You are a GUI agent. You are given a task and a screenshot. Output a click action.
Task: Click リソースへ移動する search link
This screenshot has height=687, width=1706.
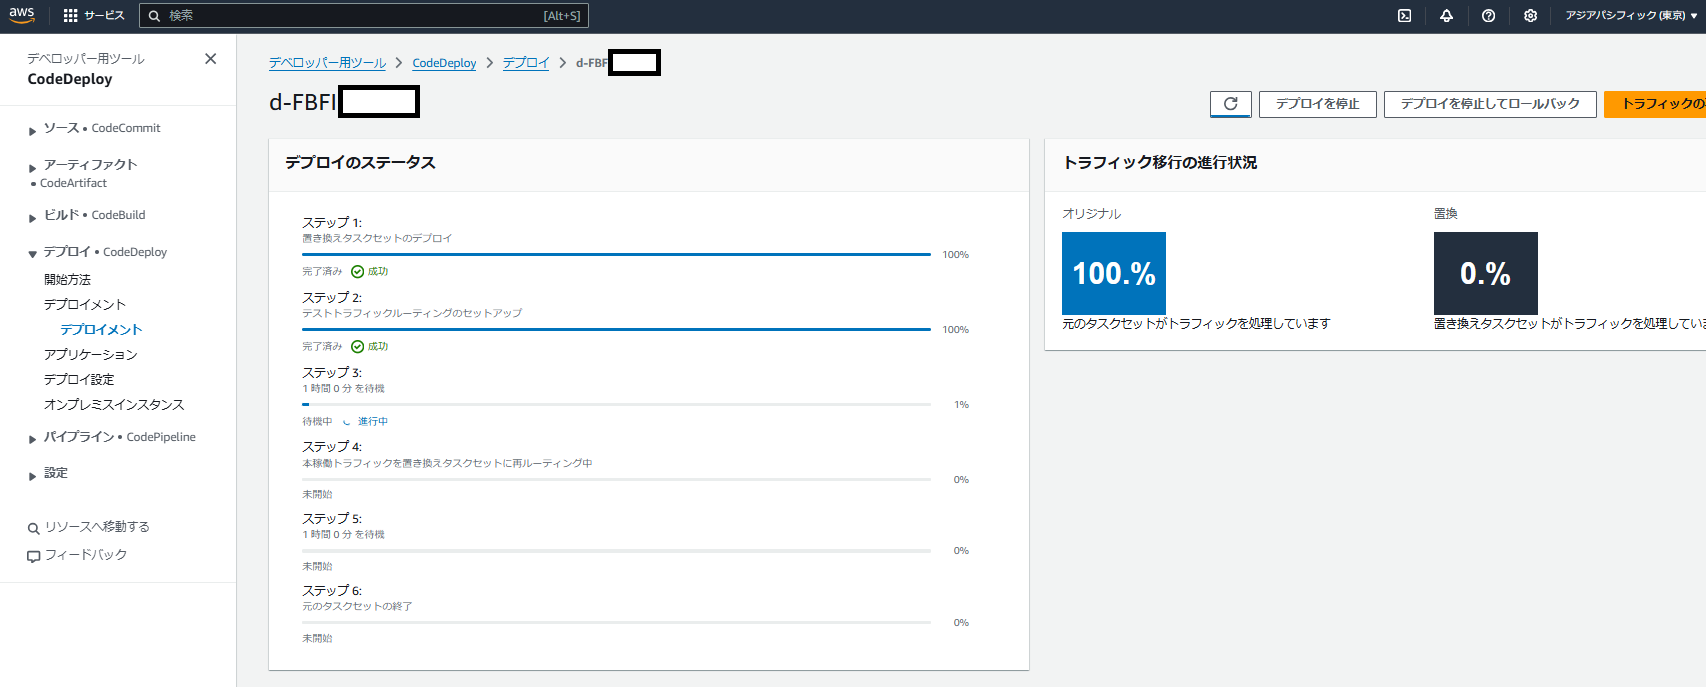point(97,527)
